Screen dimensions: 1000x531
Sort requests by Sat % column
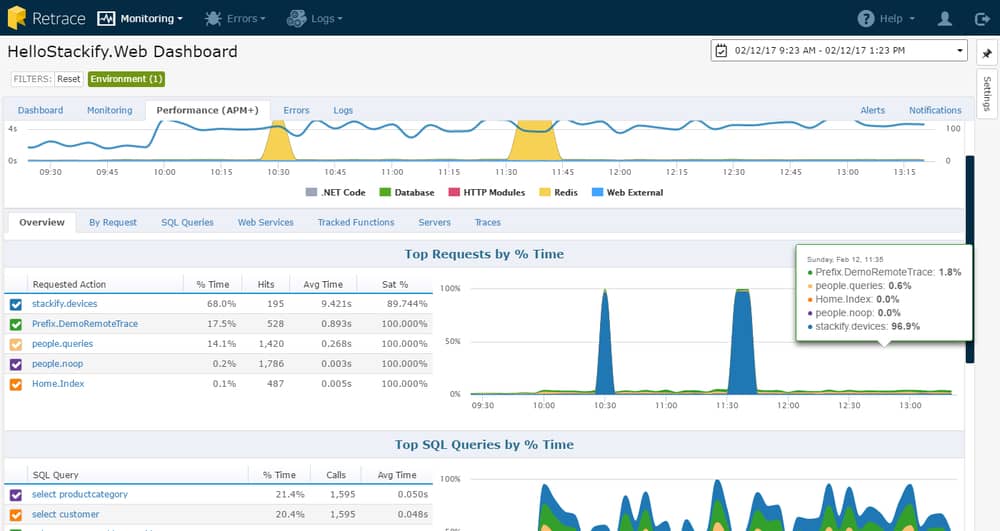pyautogui.click(x=395, y=284)
